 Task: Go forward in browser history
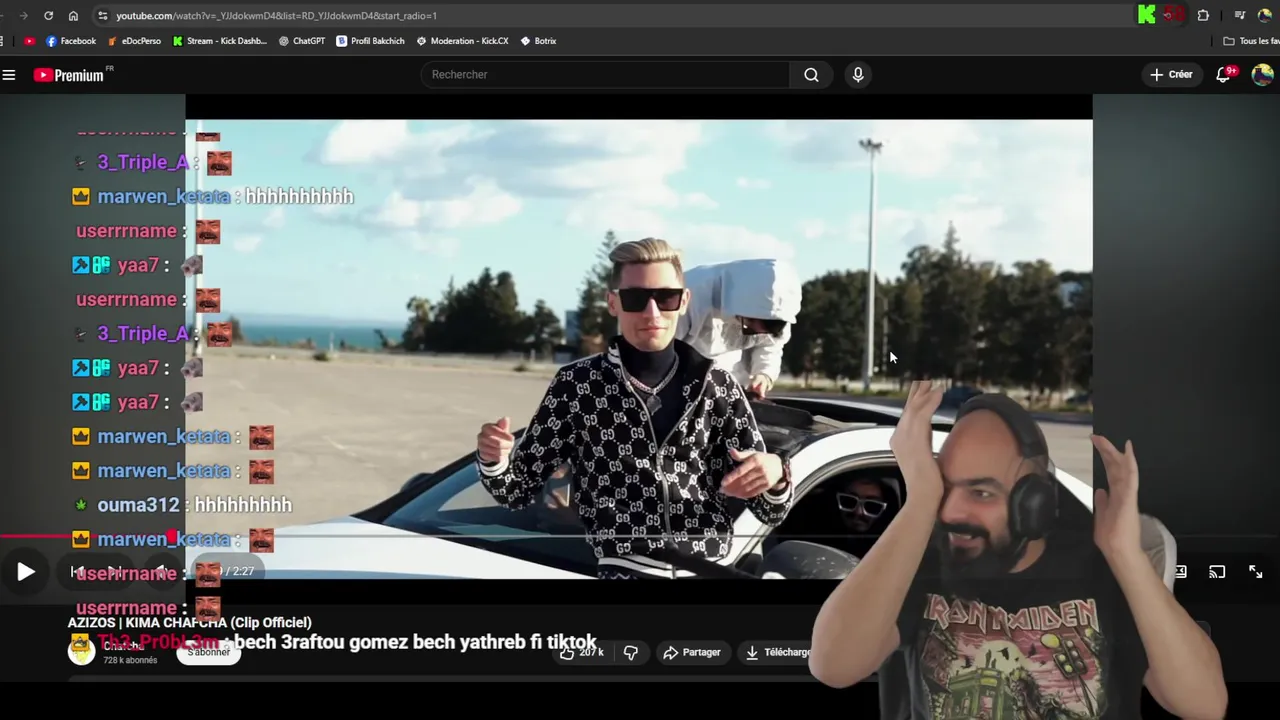click(x=23, y=16)
